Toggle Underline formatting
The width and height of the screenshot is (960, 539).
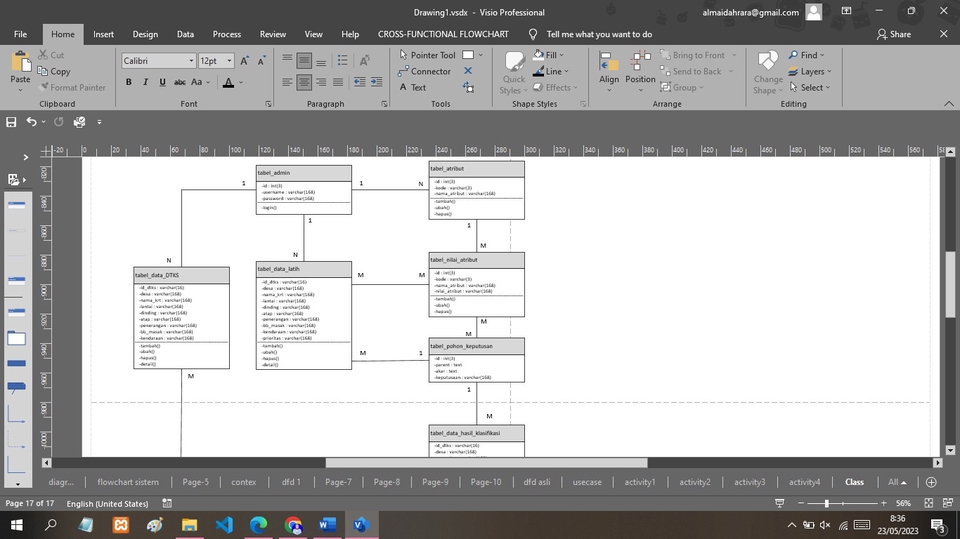[162, 82]
